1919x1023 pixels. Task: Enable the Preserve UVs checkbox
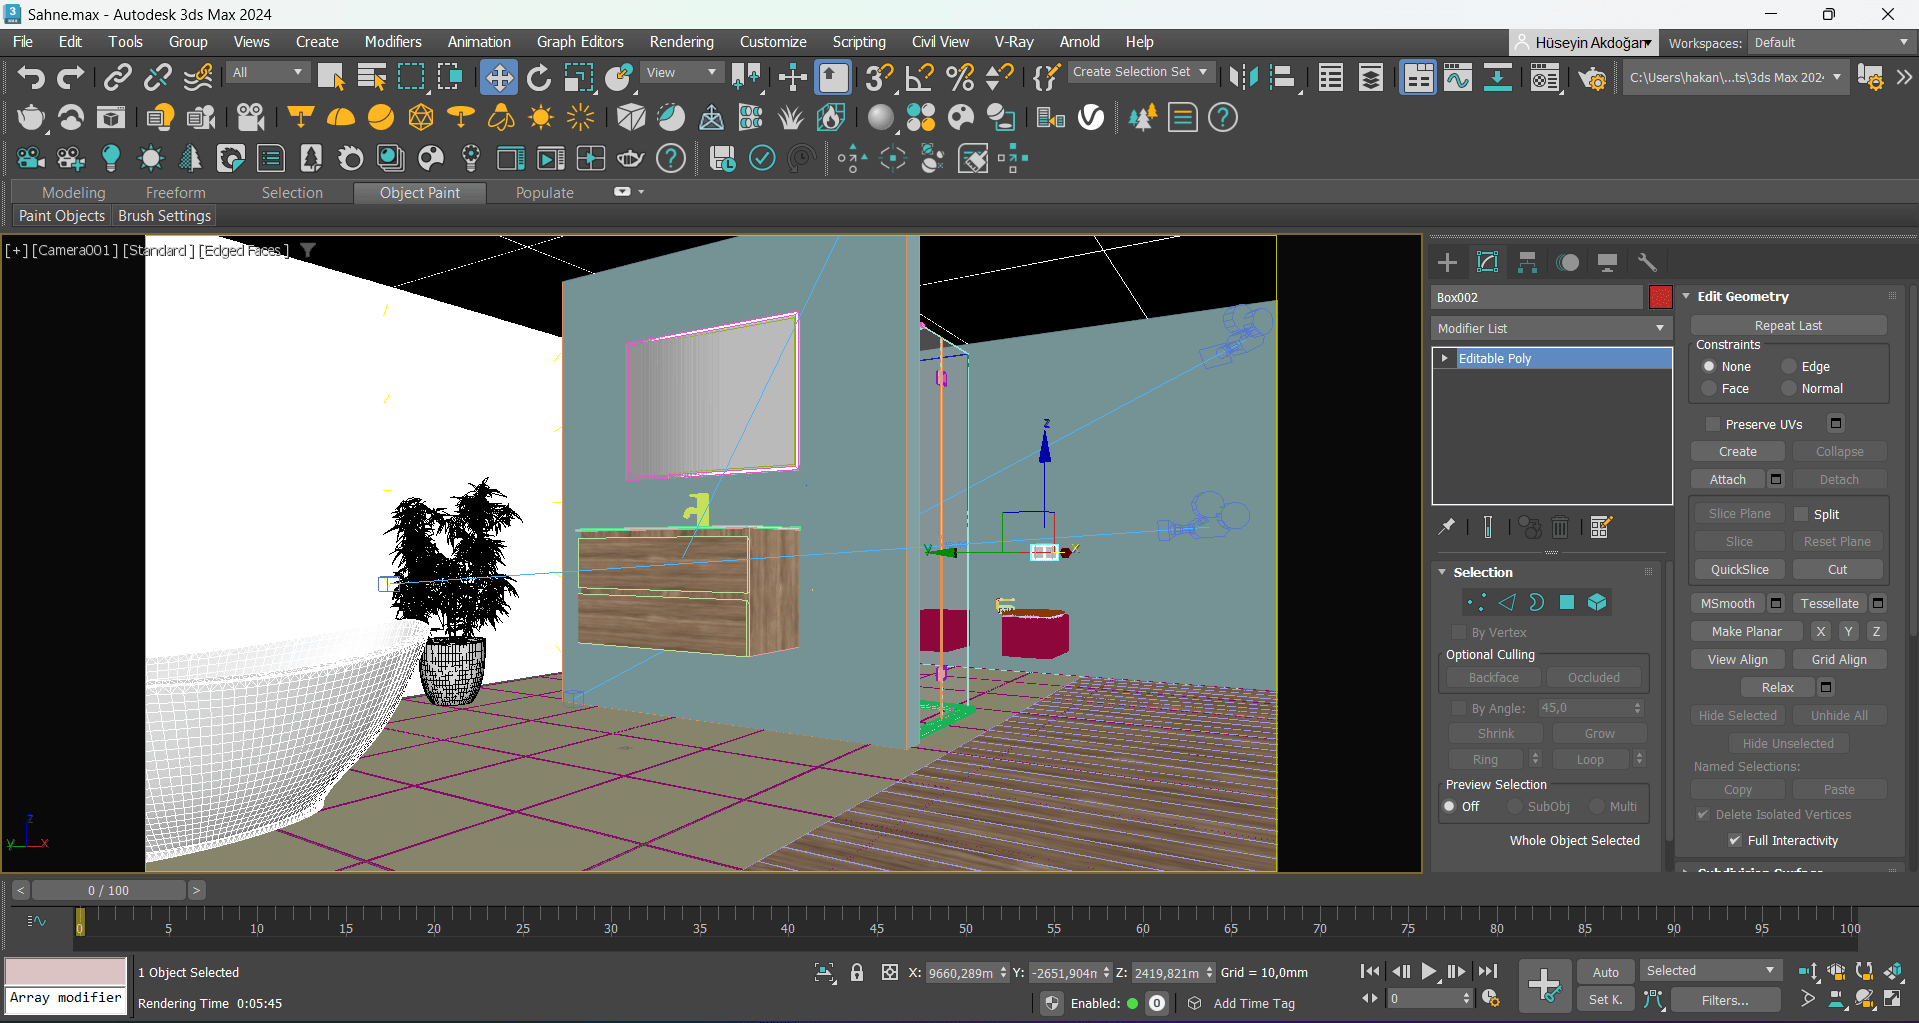point(1713,424)
